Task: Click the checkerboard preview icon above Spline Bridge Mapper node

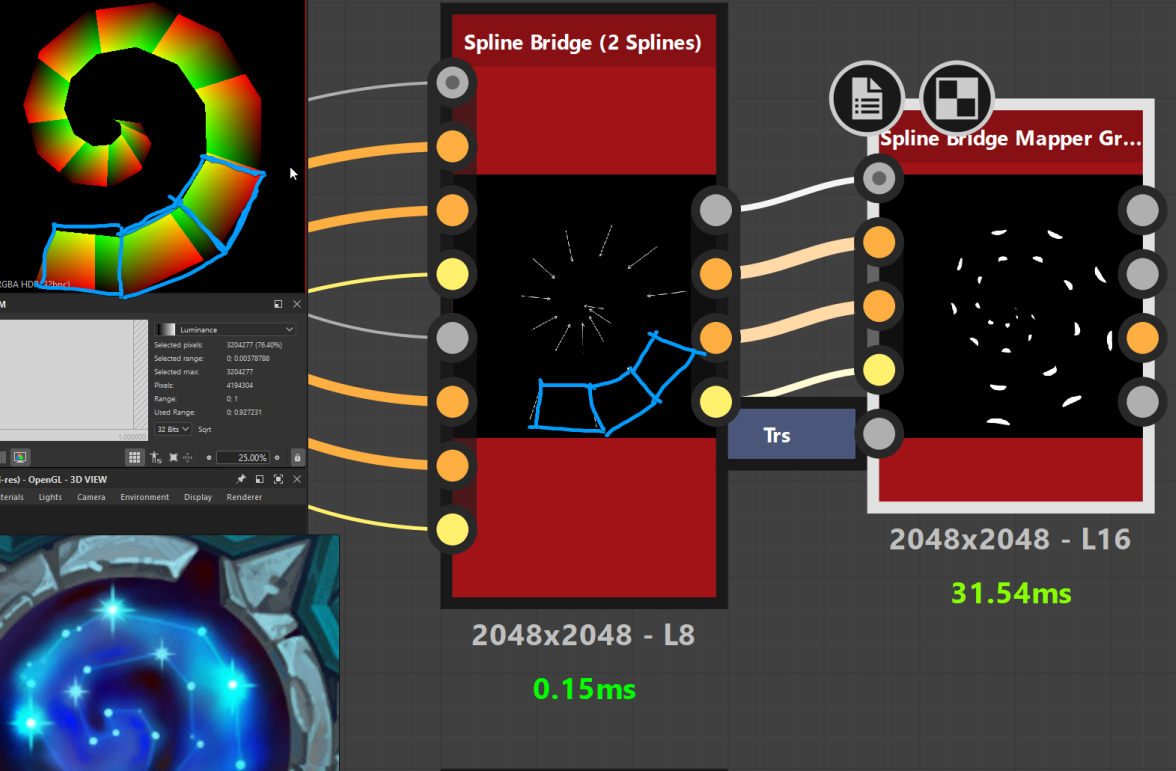Action: (x=956, y=98)
